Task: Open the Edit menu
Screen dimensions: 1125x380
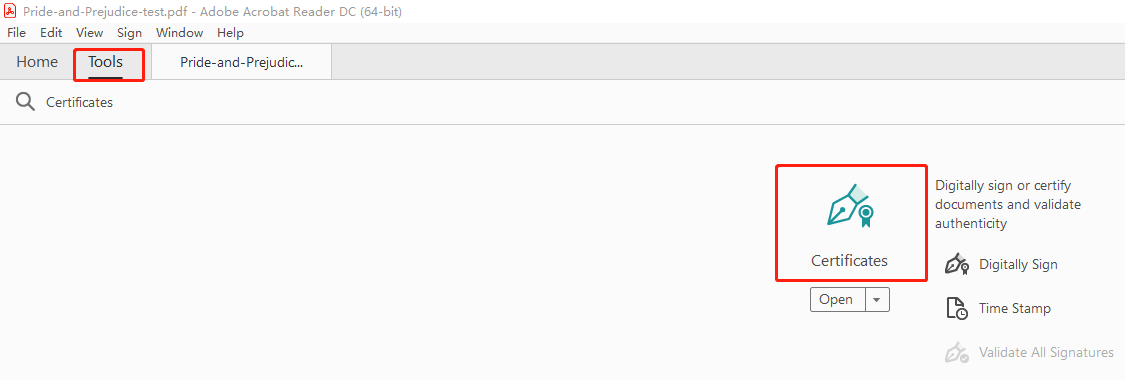Action: click(x=51, y=33)
